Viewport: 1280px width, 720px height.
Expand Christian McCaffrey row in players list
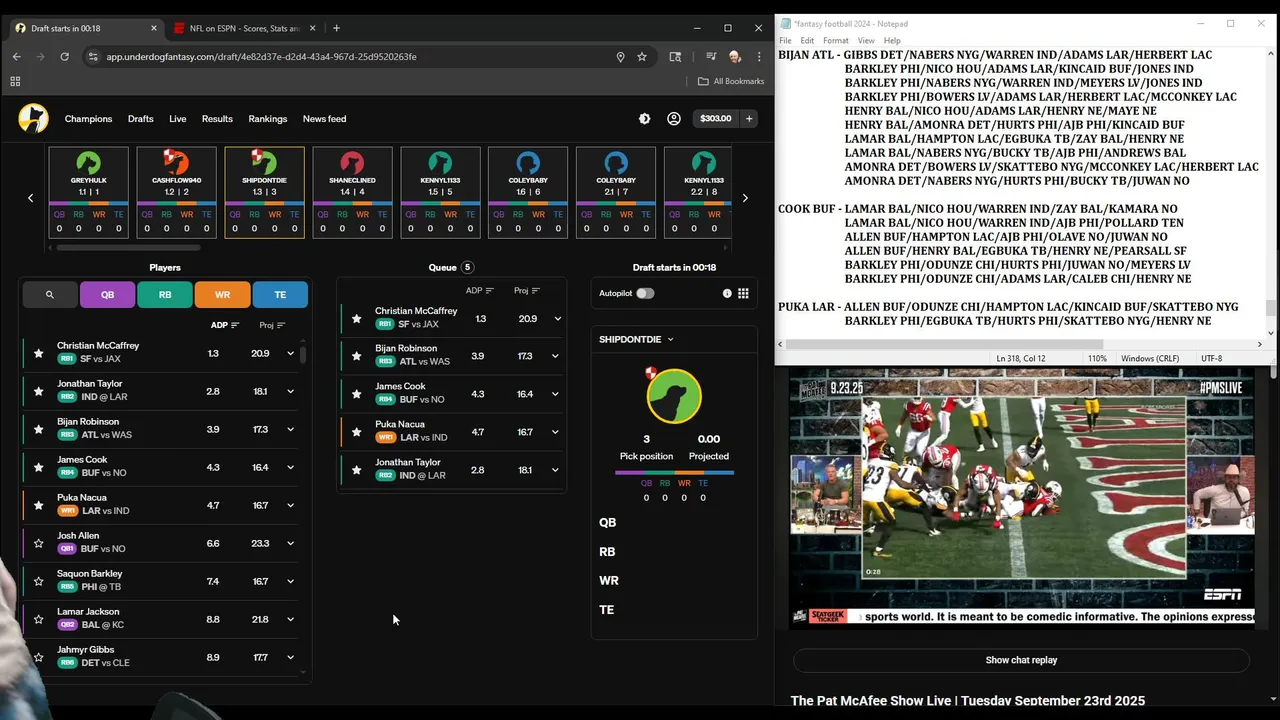point(291,353)
